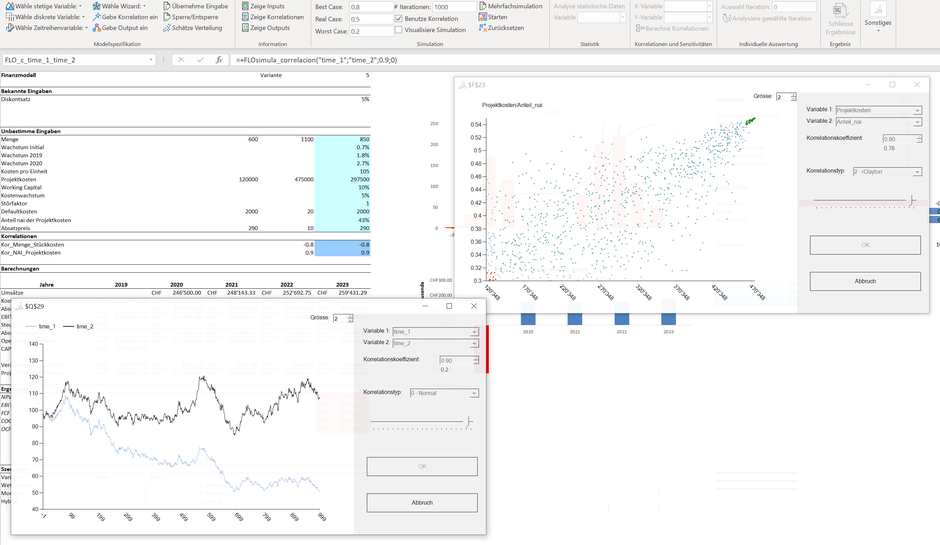940x545 pixels.
Task: Click the fx insert function icon
Action: (219, 60)
